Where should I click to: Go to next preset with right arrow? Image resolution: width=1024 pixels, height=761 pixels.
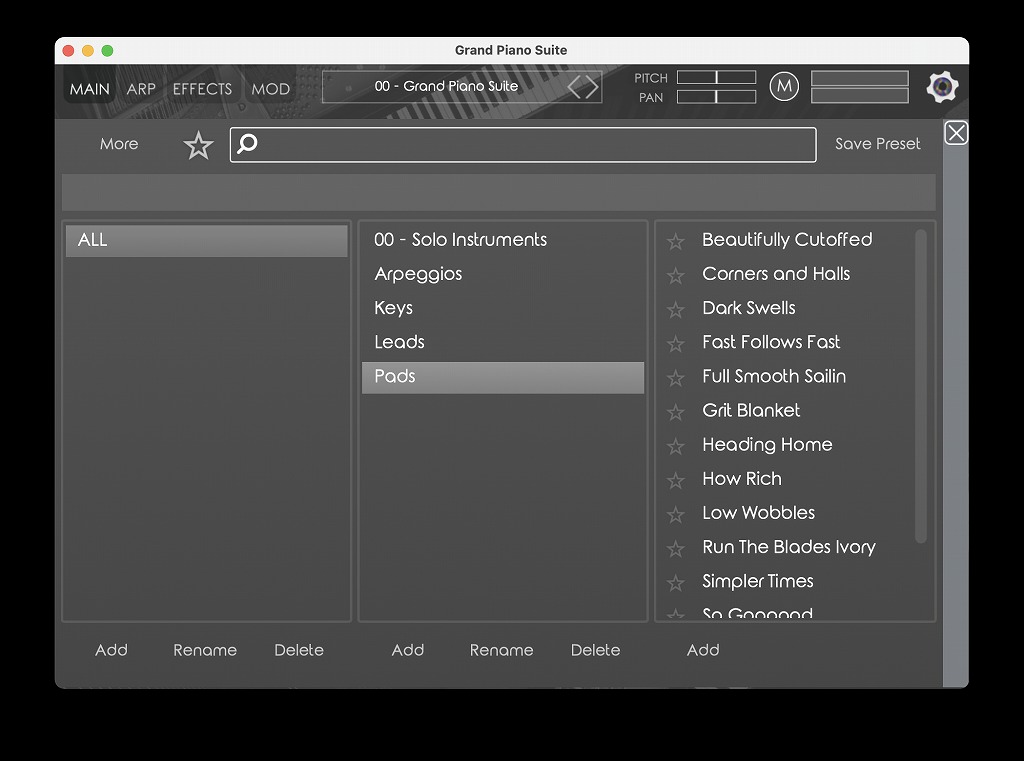tap(592, 87)
